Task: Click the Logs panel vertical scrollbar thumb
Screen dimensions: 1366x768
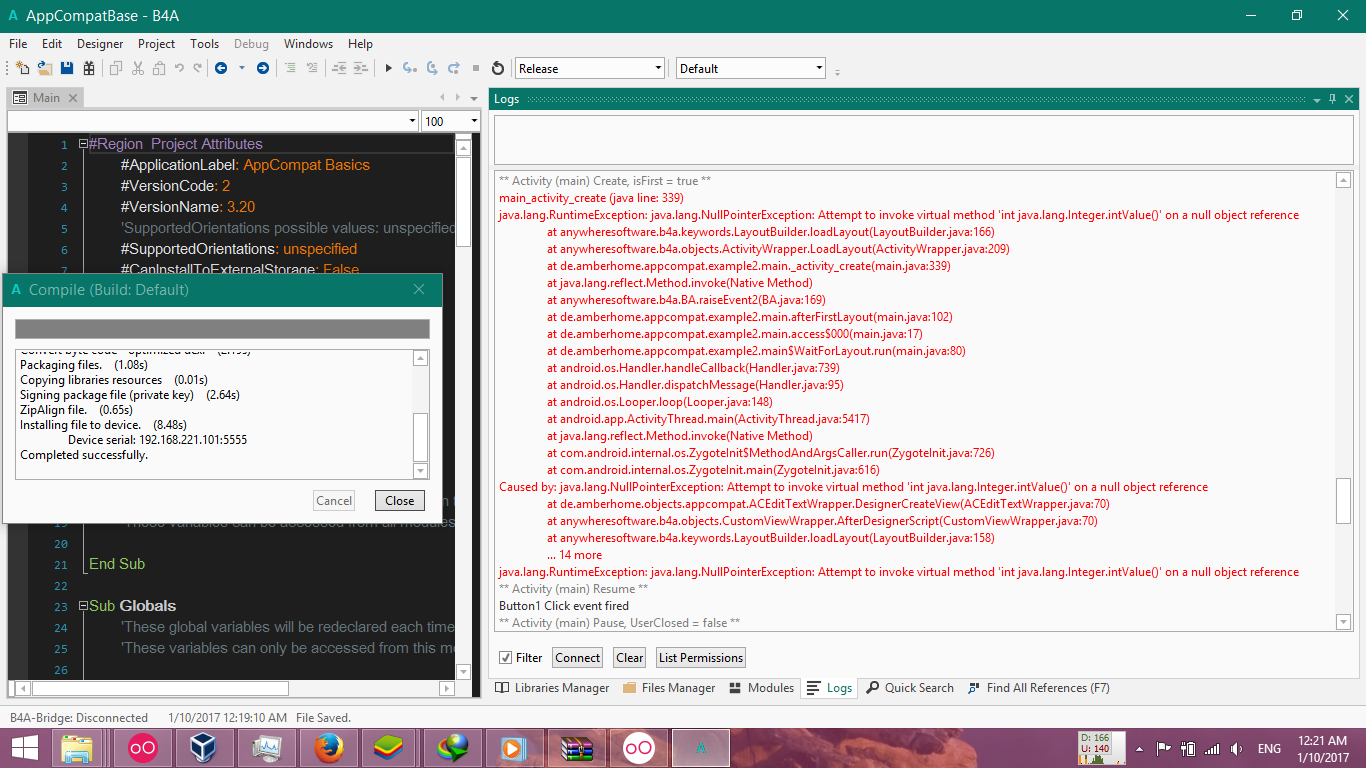Action: pos(1343,500)
